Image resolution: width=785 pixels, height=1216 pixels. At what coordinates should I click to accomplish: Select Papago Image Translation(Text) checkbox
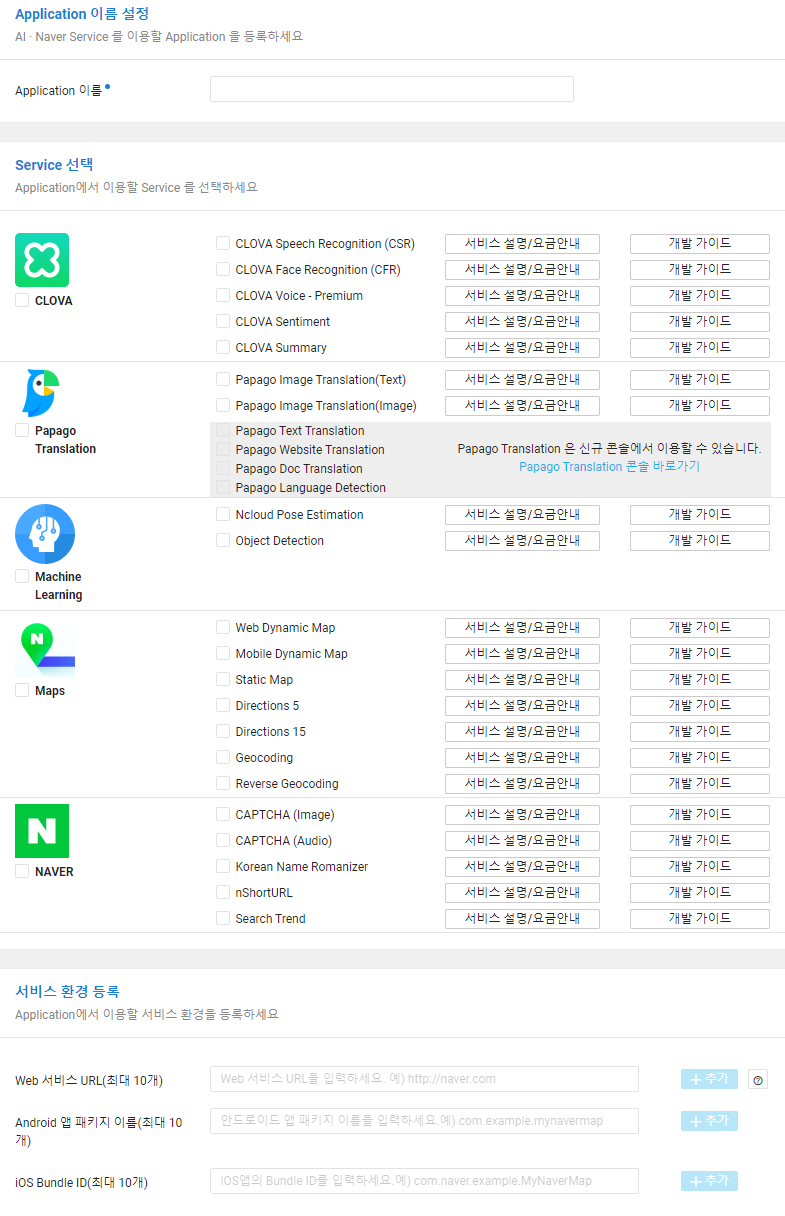coord(223,379)
